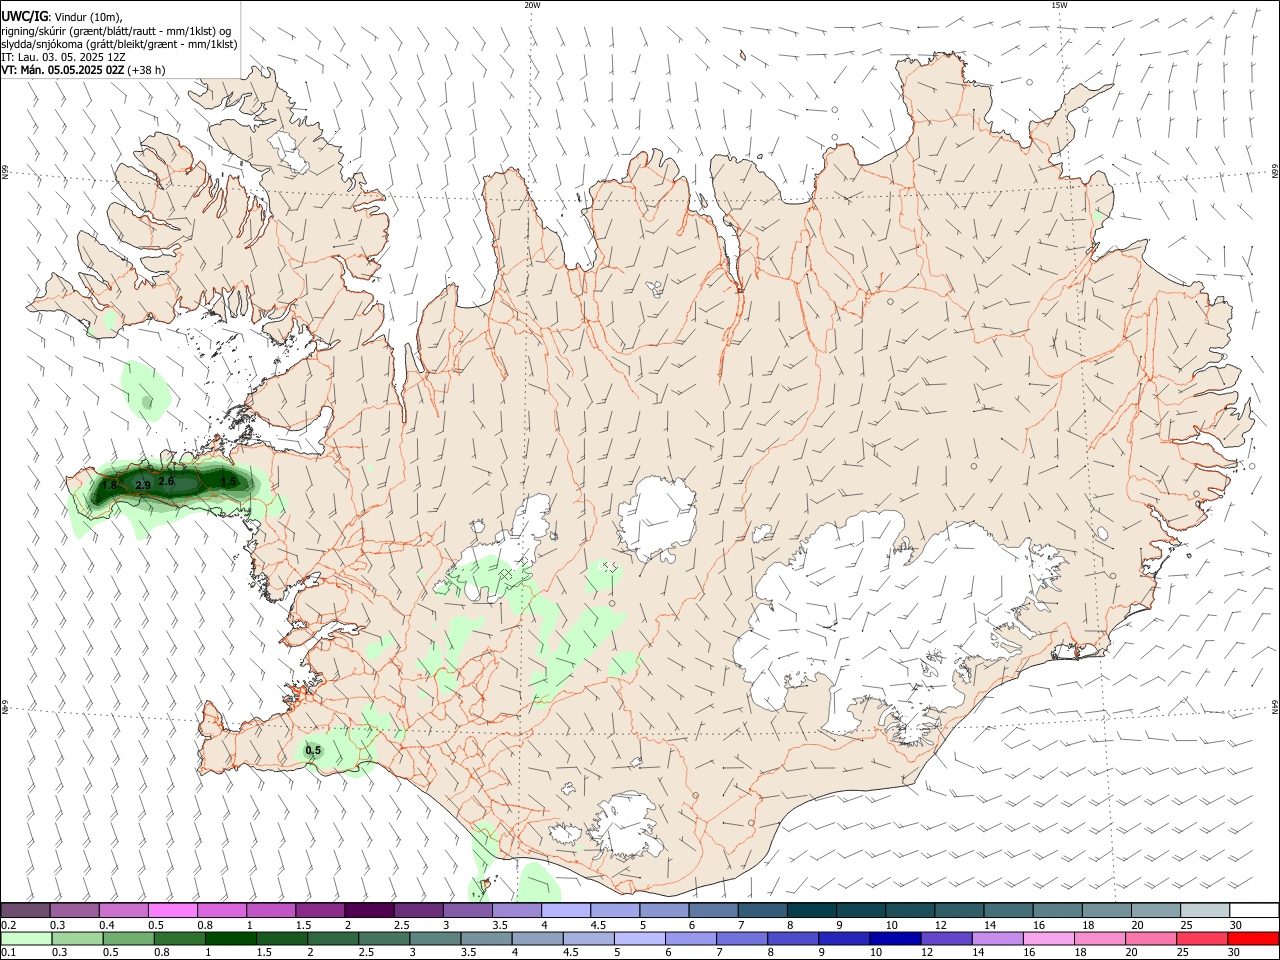This screenshot has width=1280, height=960.
Task: Click the 2.9 precipitation value on the map
Action: tap(142, 485)
